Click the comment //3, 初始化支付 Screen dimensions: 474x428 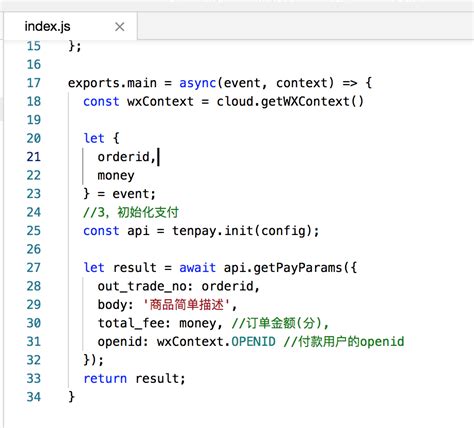tap(131, 212)
